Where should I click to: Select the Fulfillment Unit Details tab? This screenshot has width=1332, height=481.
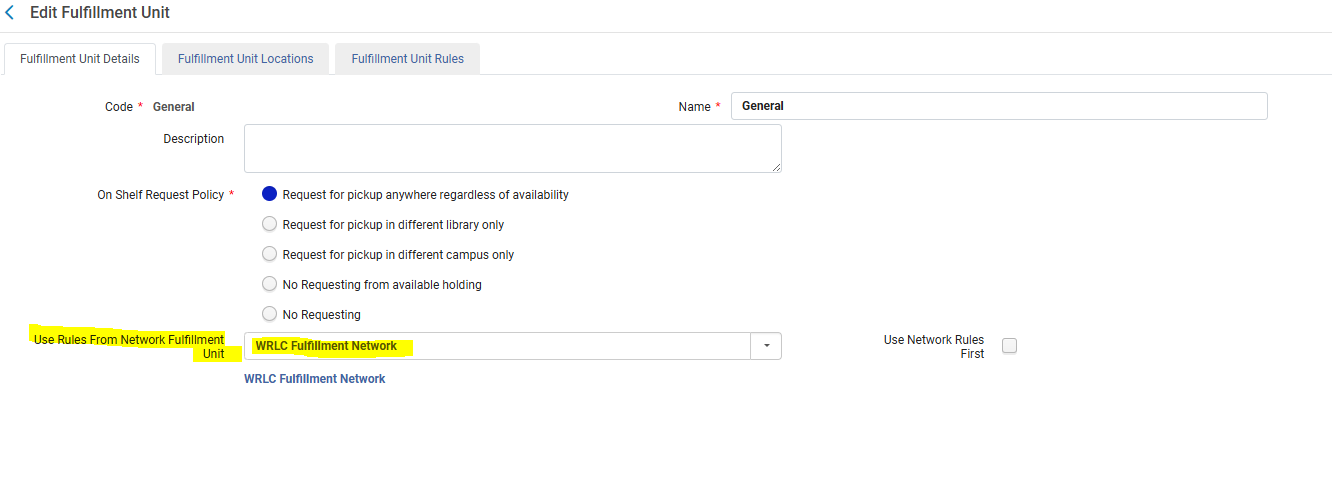click(80, 59)
